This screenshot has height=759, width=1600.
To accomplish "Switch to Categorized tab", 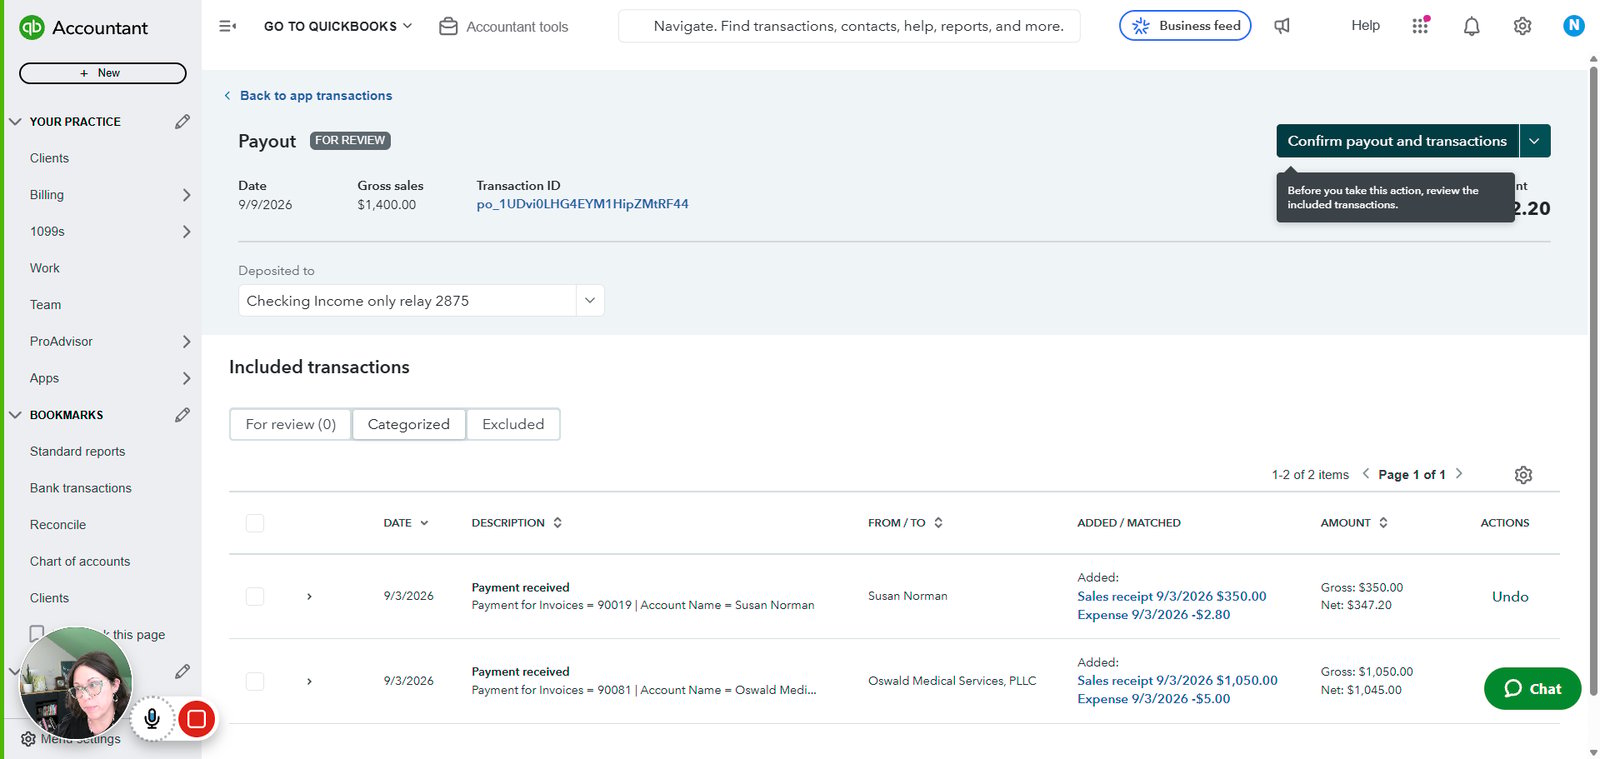I will coord(409,424).
